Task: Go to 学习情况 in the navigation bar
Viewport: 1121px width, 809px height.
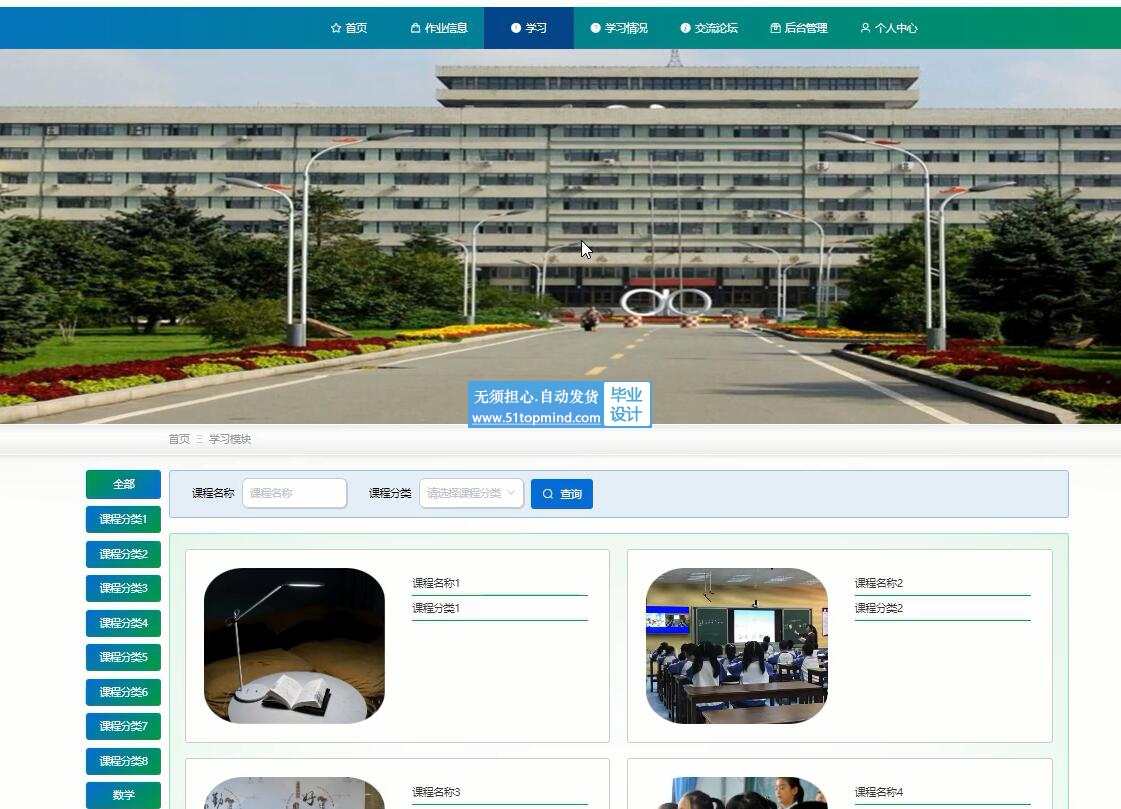Action: (619, 28)
